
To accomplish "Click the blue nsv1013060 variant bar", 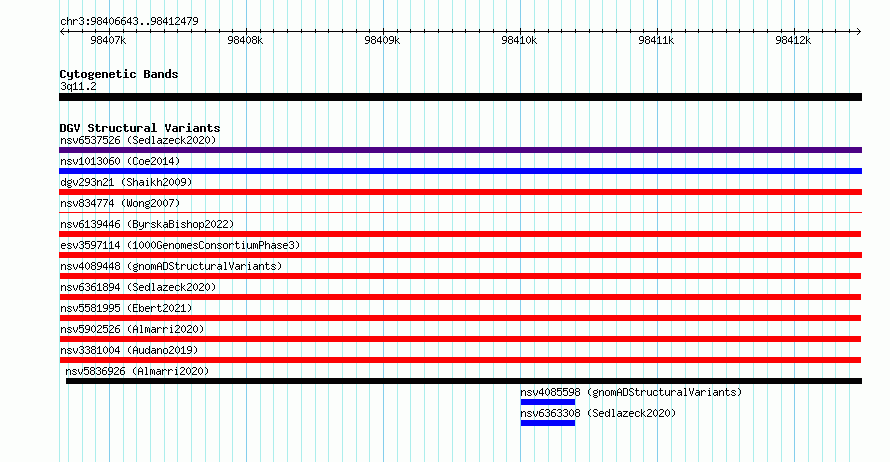I will click(460, 171).
